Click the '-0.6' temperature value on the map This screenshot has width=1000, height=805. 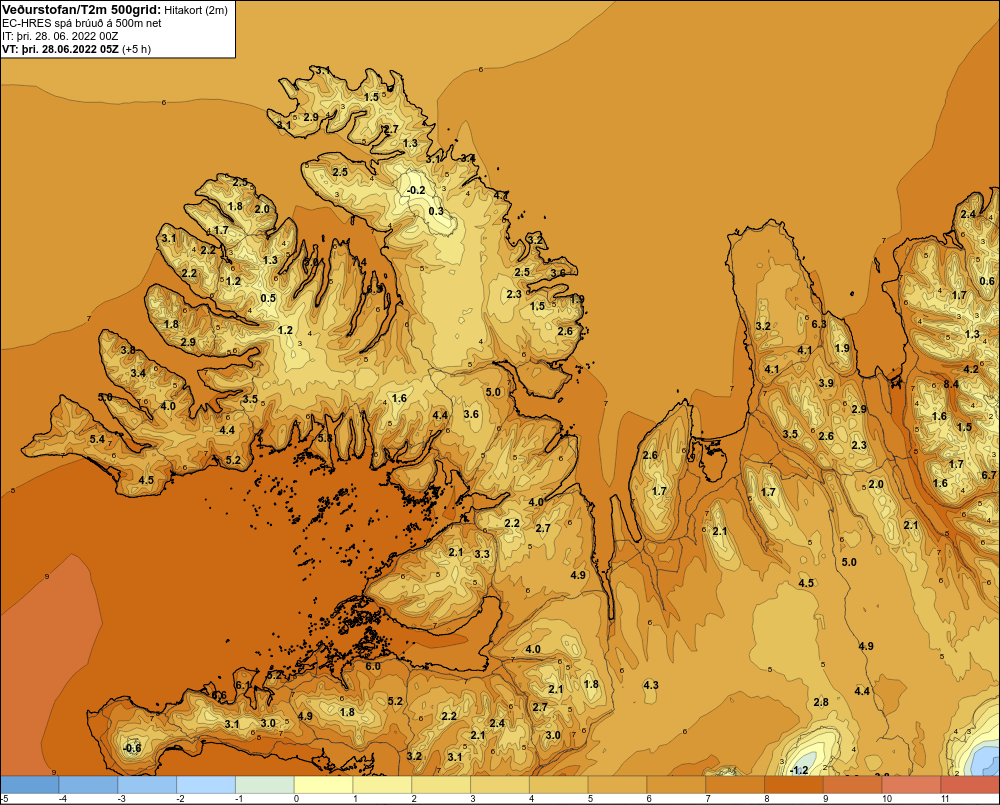(132, 748)
